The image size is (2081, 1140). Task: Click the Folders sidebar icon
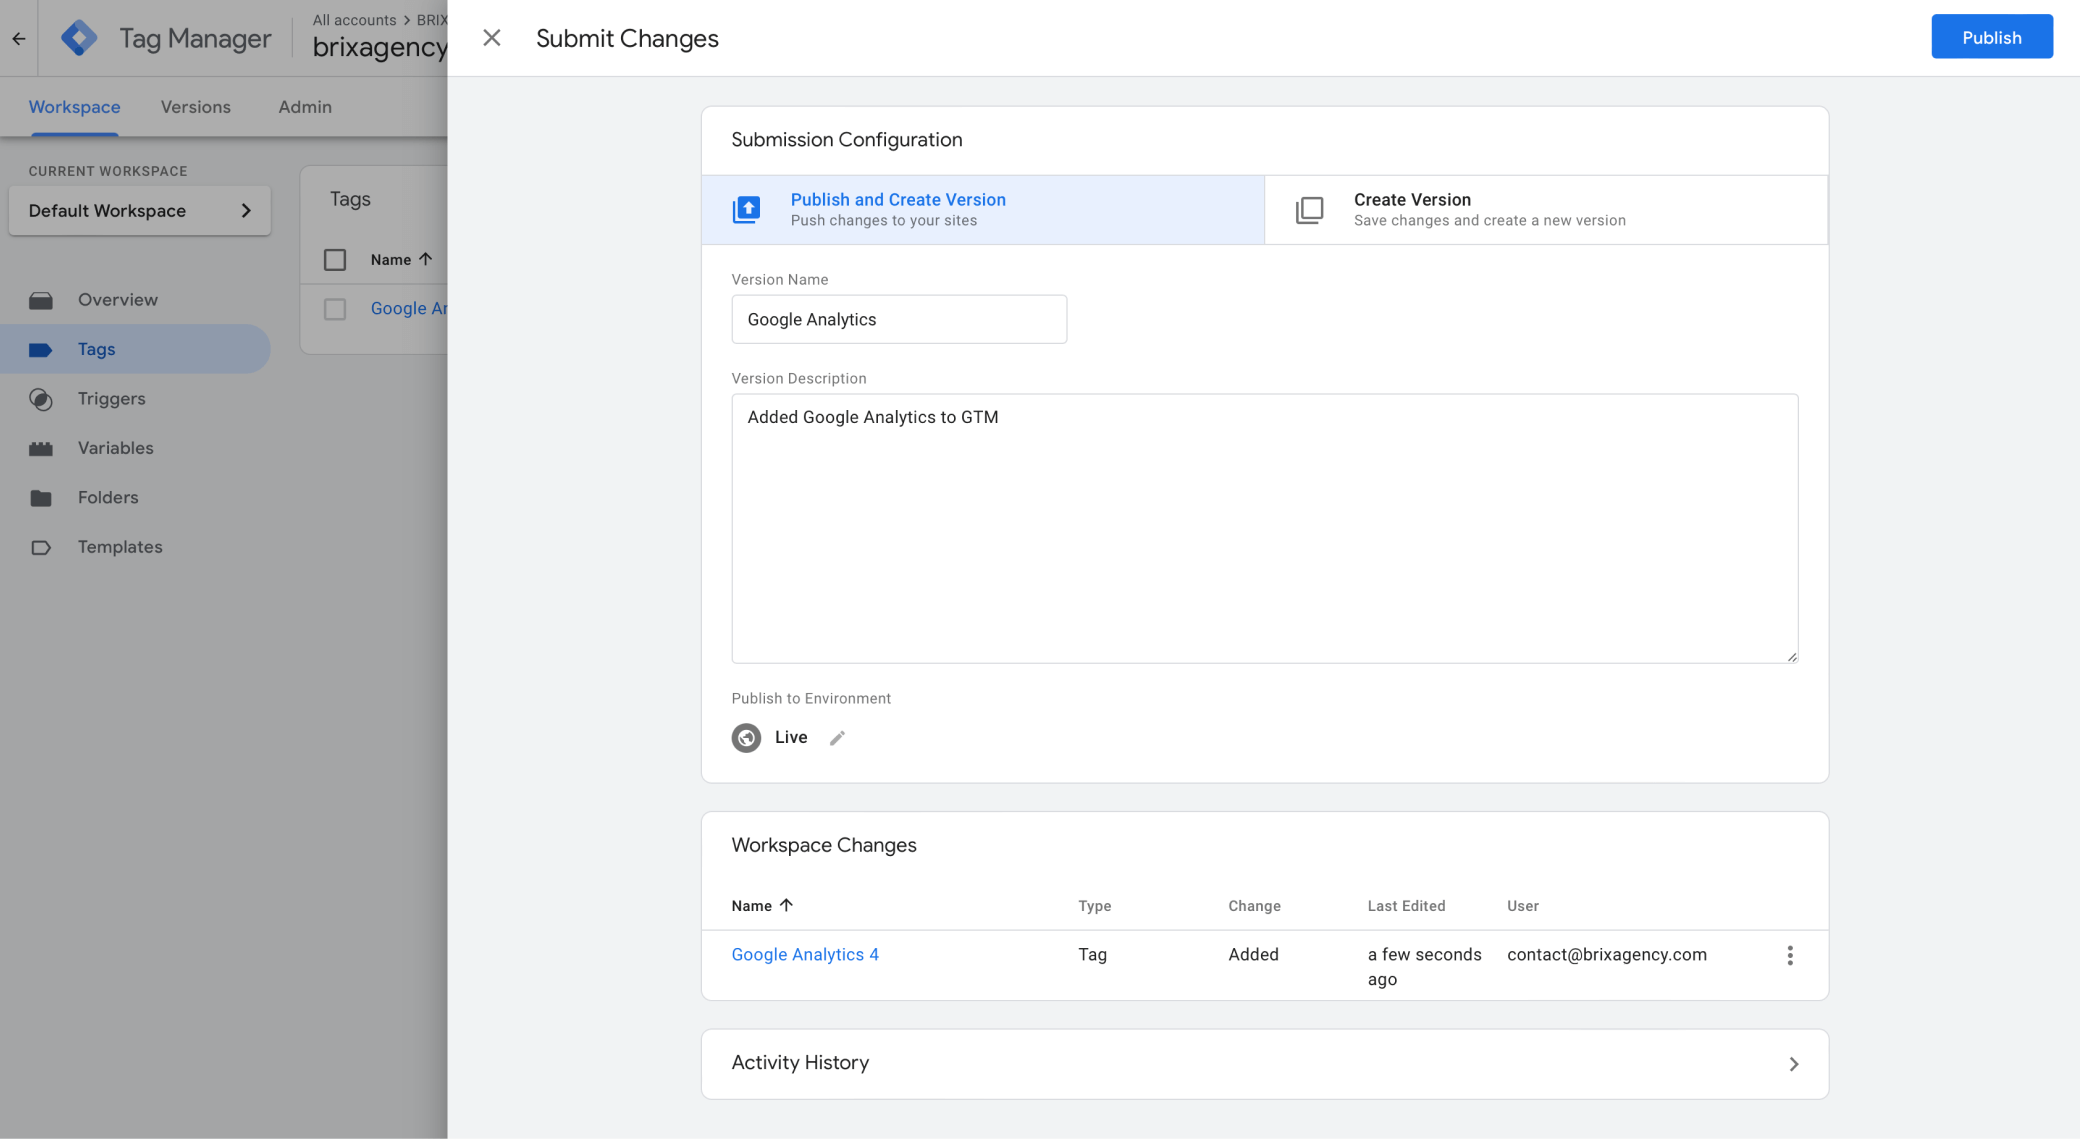point(42,497)
